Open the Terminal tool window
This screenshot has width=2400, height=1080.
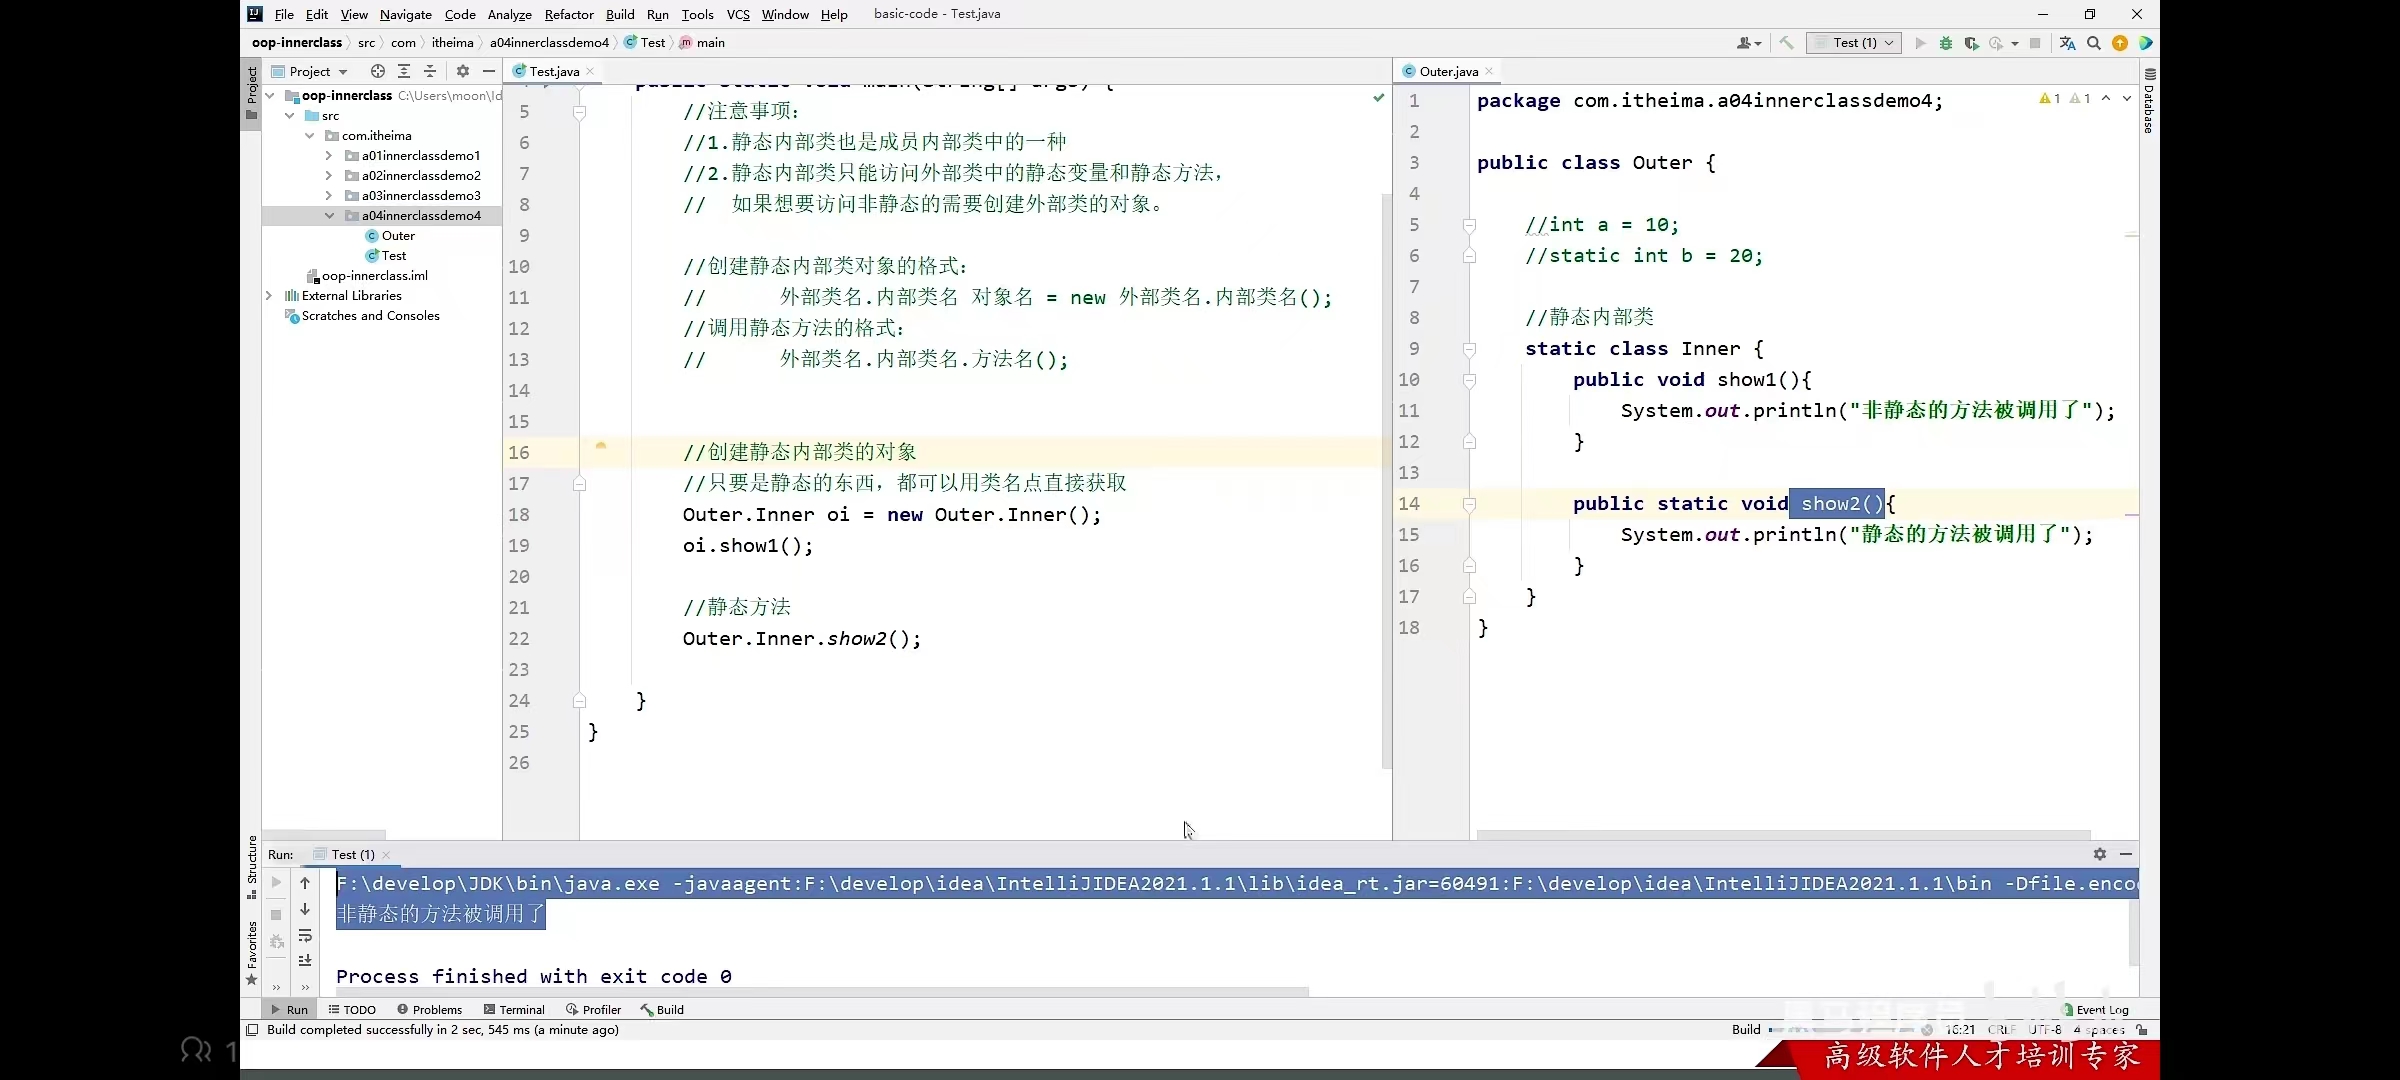point(514,1010)
